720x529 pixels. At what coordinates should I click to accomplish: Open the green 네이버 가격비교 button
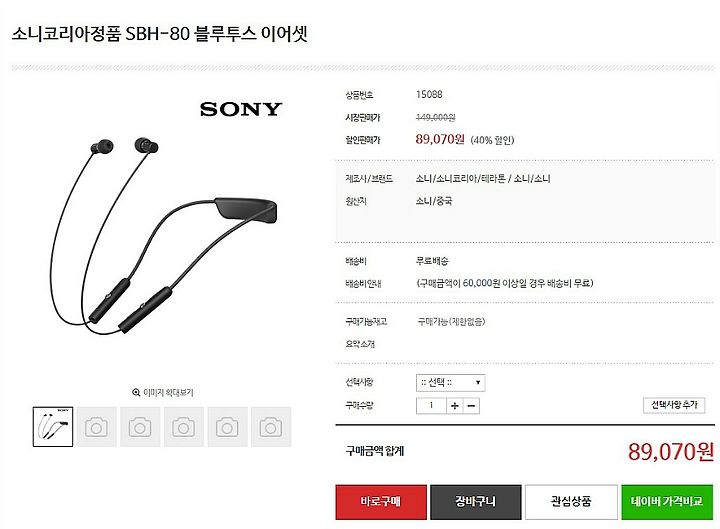[x=667, y=502]
